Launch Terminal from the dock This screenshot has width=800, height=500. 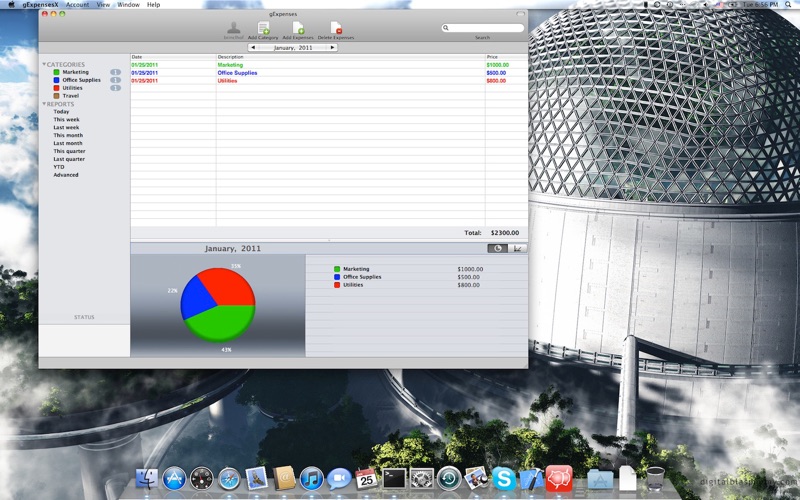coord(394,479)
